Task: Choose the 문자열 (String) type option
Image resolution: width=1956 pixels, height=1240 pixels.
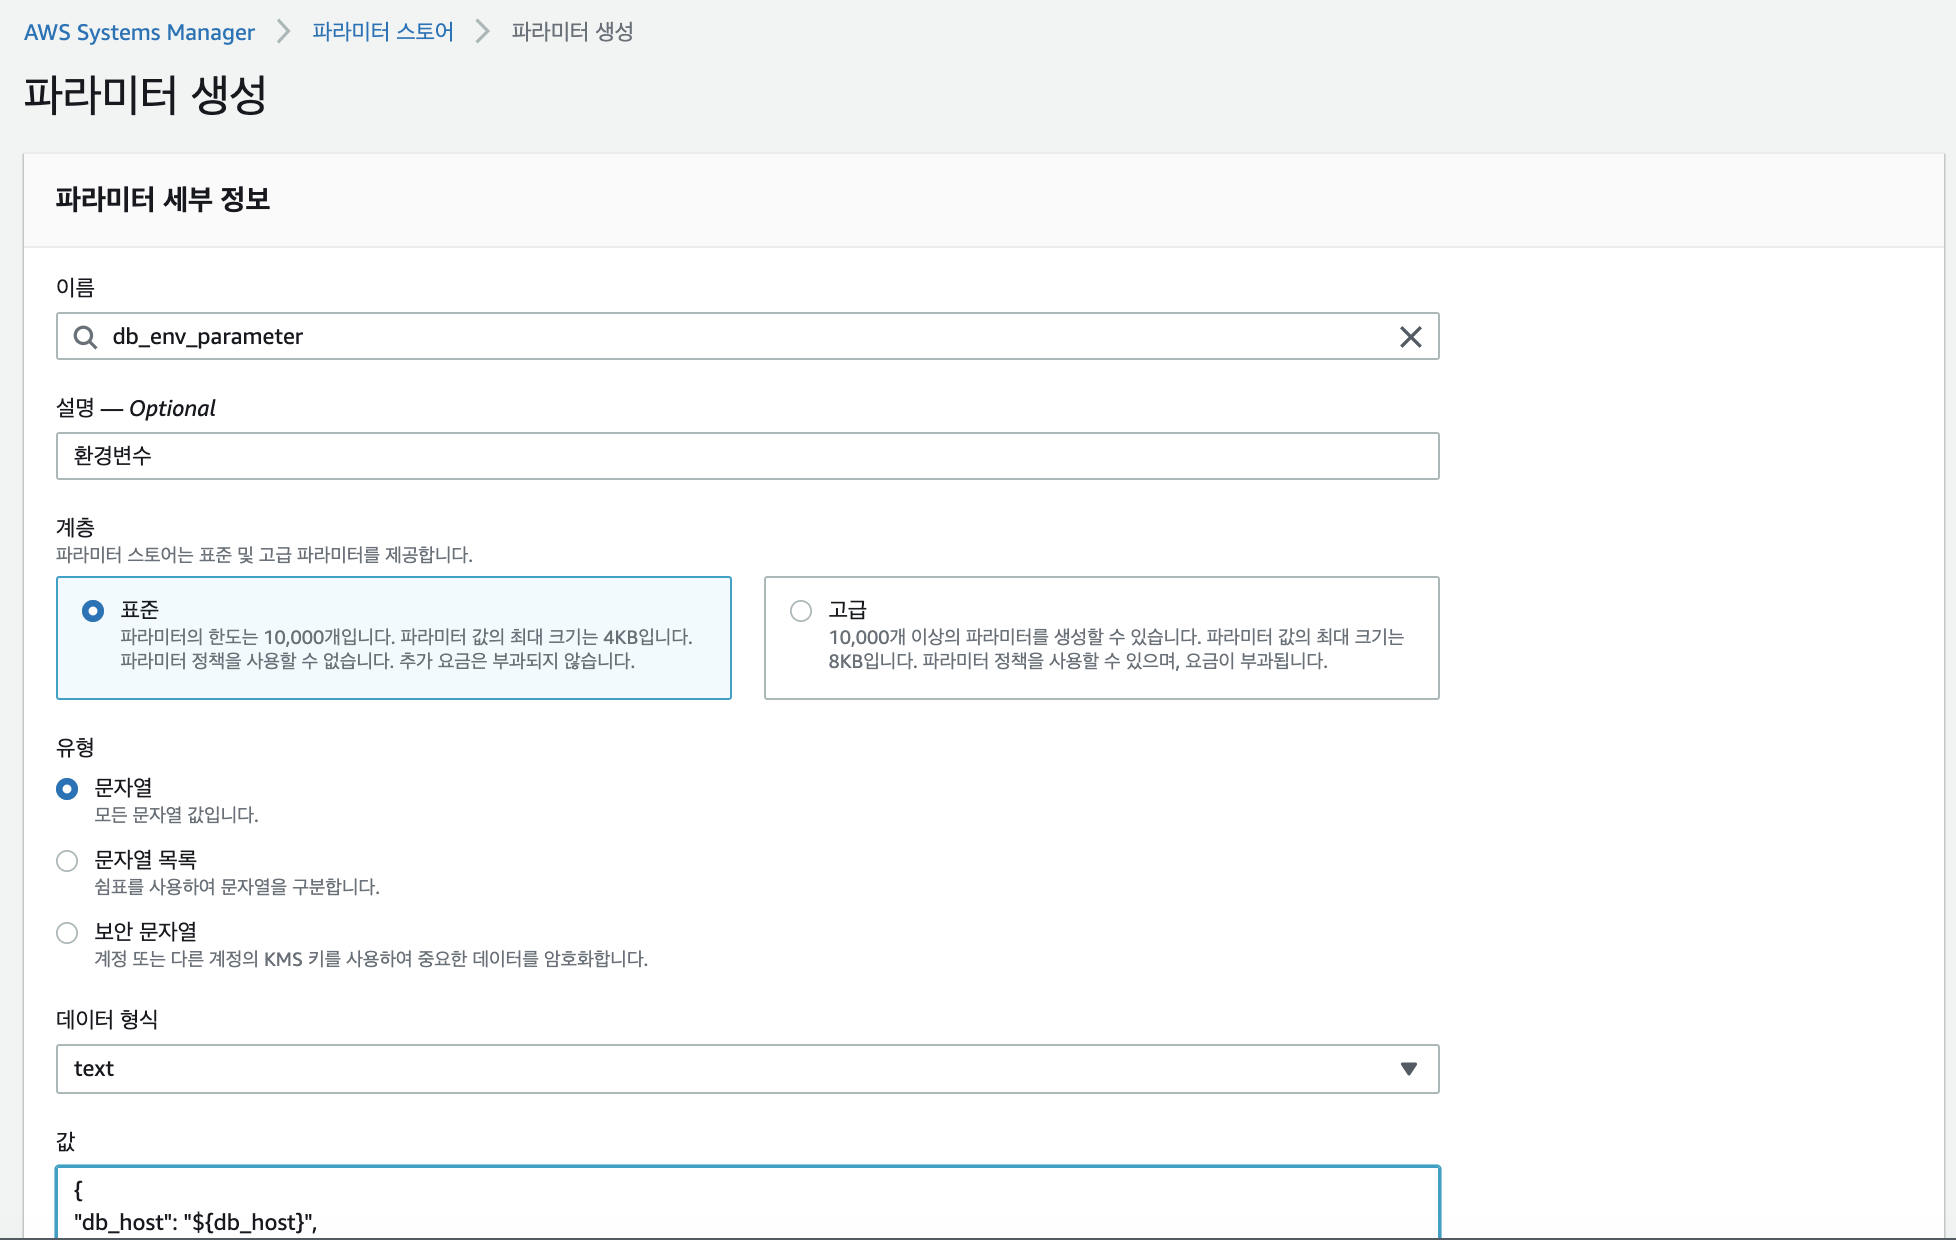Action: pos(67,789)
